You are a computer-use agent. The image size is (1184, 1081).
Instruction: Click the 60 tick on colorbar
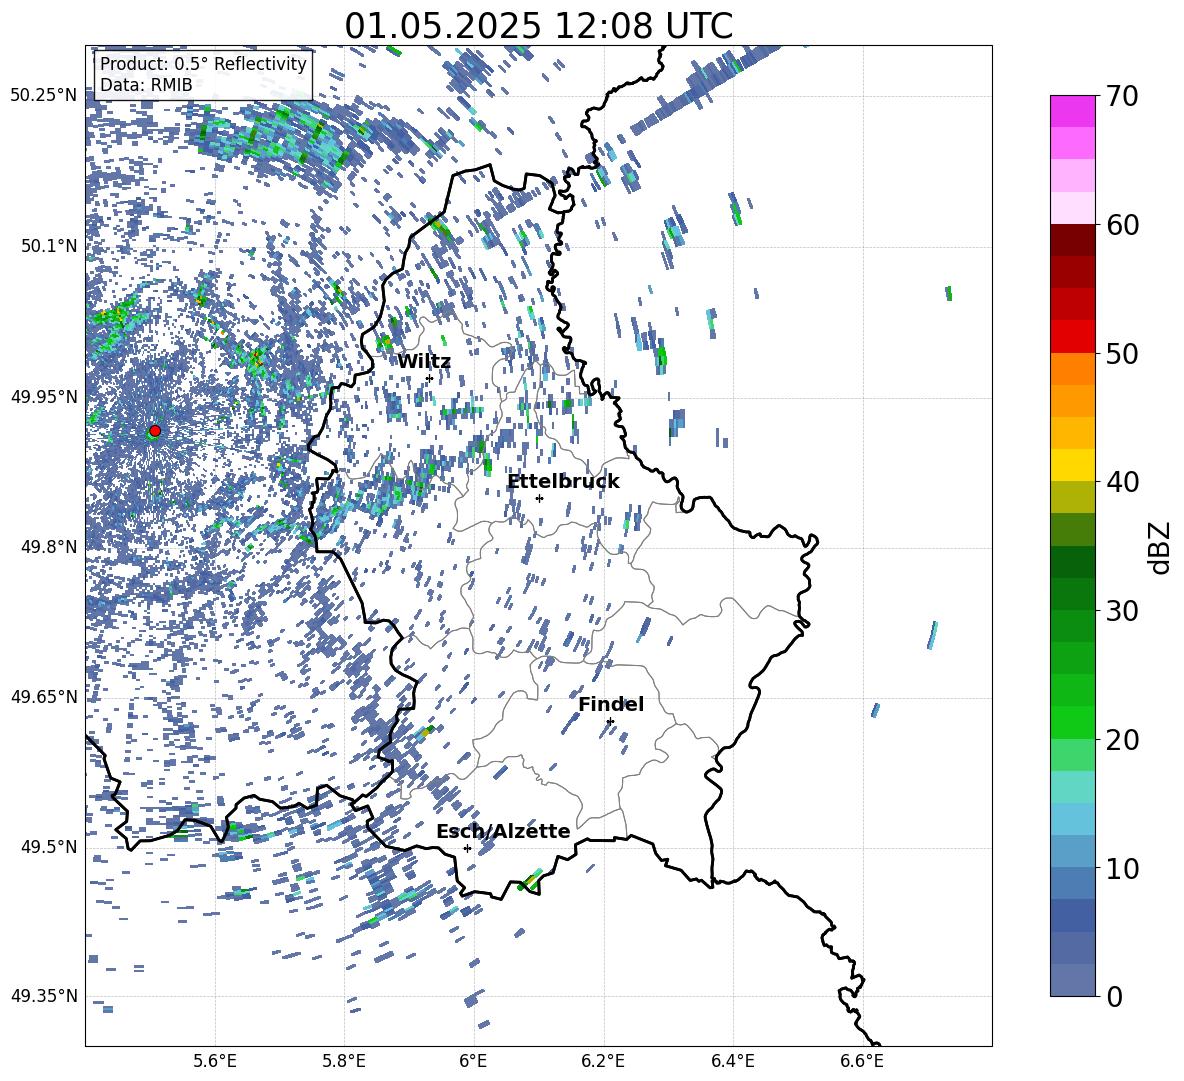pyautogui.click(x=1121, y=225)
